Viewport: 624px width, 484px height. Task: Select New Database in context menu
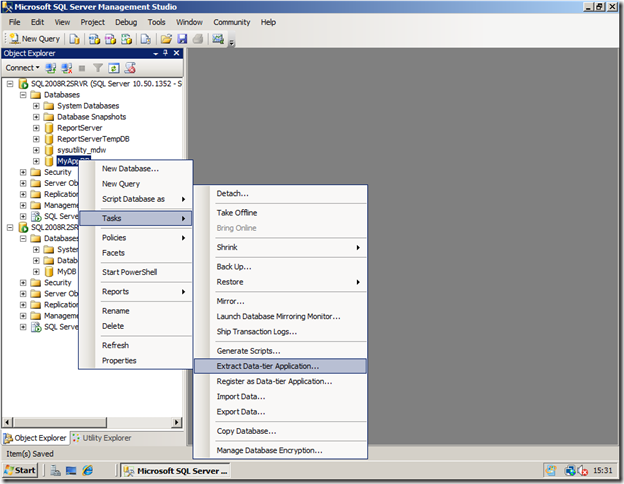pos(136,169)
